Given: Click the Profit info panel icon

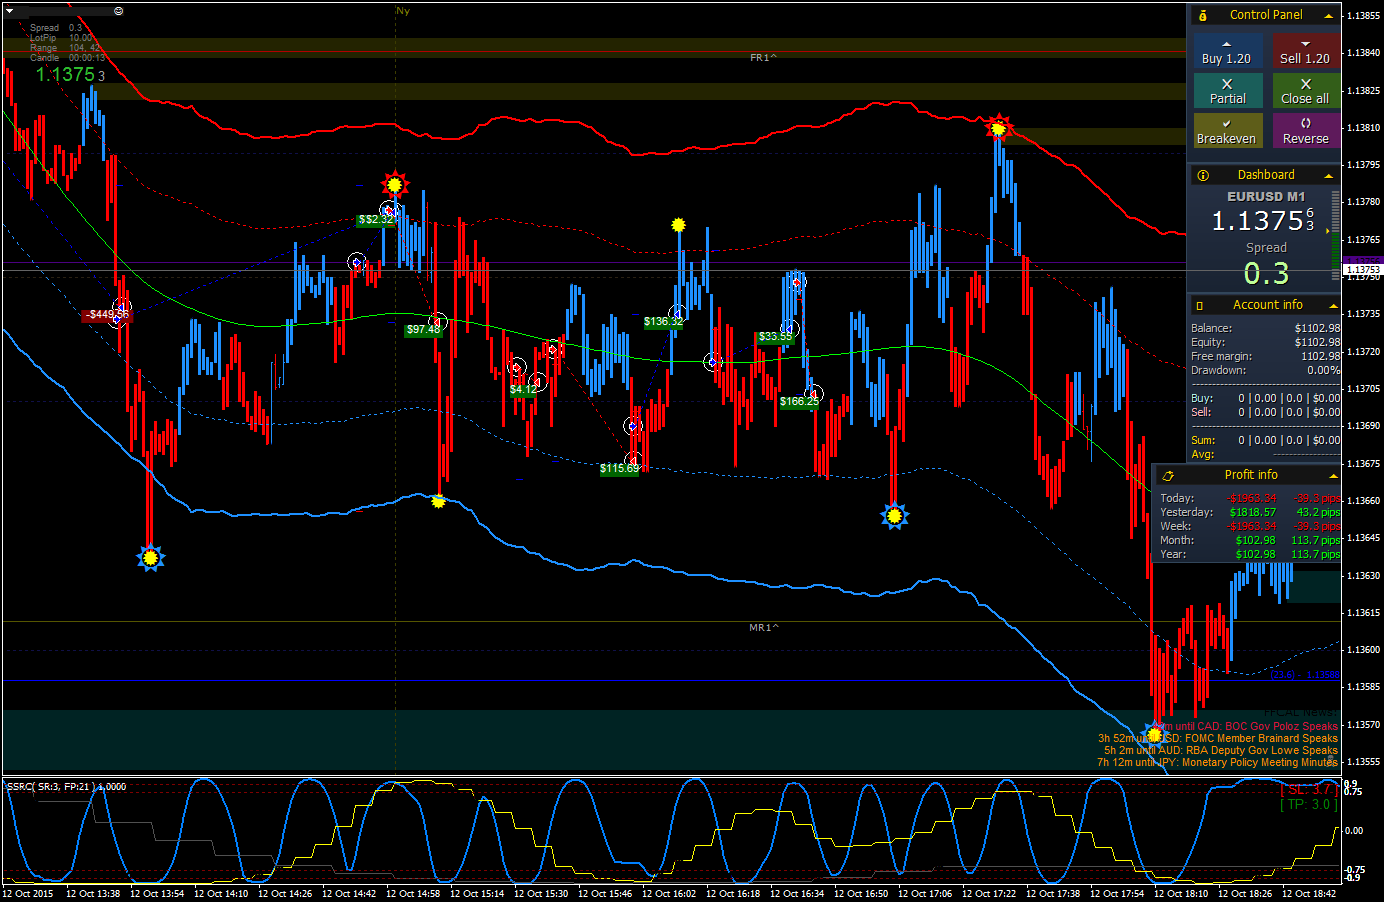Looking at the screenshot, I should pos(1167,476).
